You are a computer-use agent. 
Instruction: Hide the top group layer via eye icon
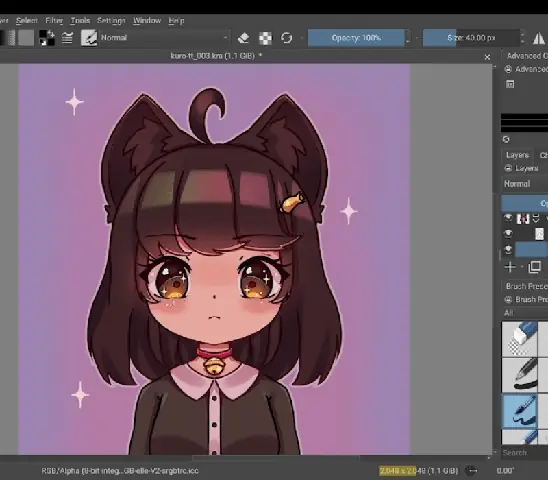[x=508, y=218]
